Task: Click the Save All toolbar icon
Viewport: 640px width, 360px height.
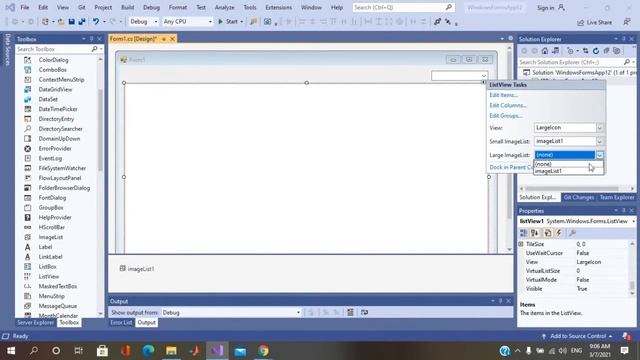Action: (82, 22)
